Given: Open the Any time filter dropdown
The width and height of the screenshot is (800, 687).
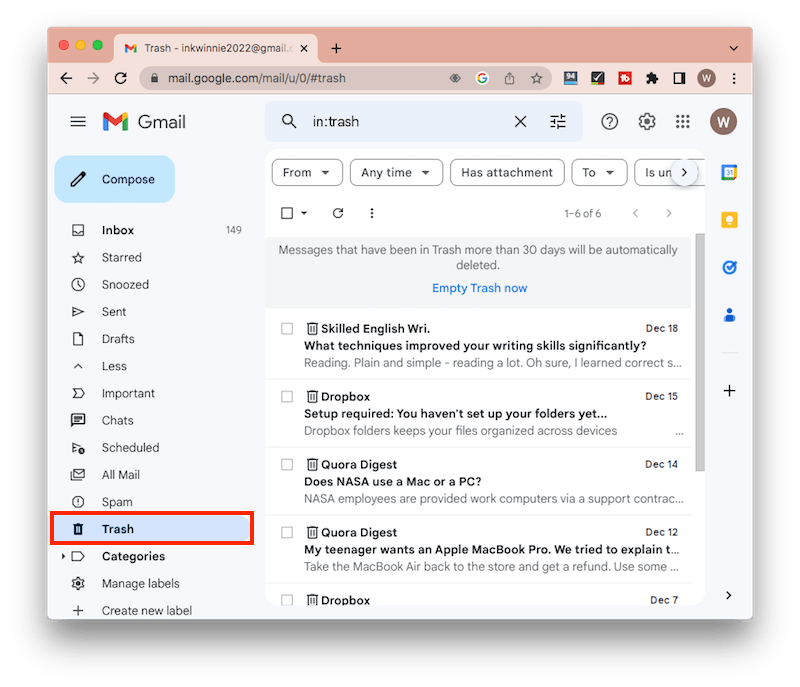Looking at the screenshot, I should pos(396,172).
